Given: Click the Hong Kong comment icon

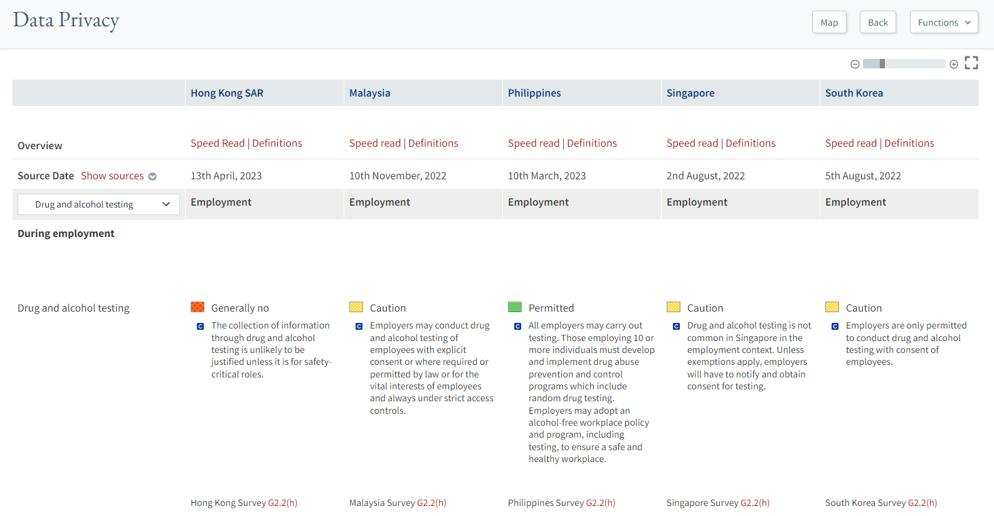Looking at the screenshot, I should click(x=200, y=326).
